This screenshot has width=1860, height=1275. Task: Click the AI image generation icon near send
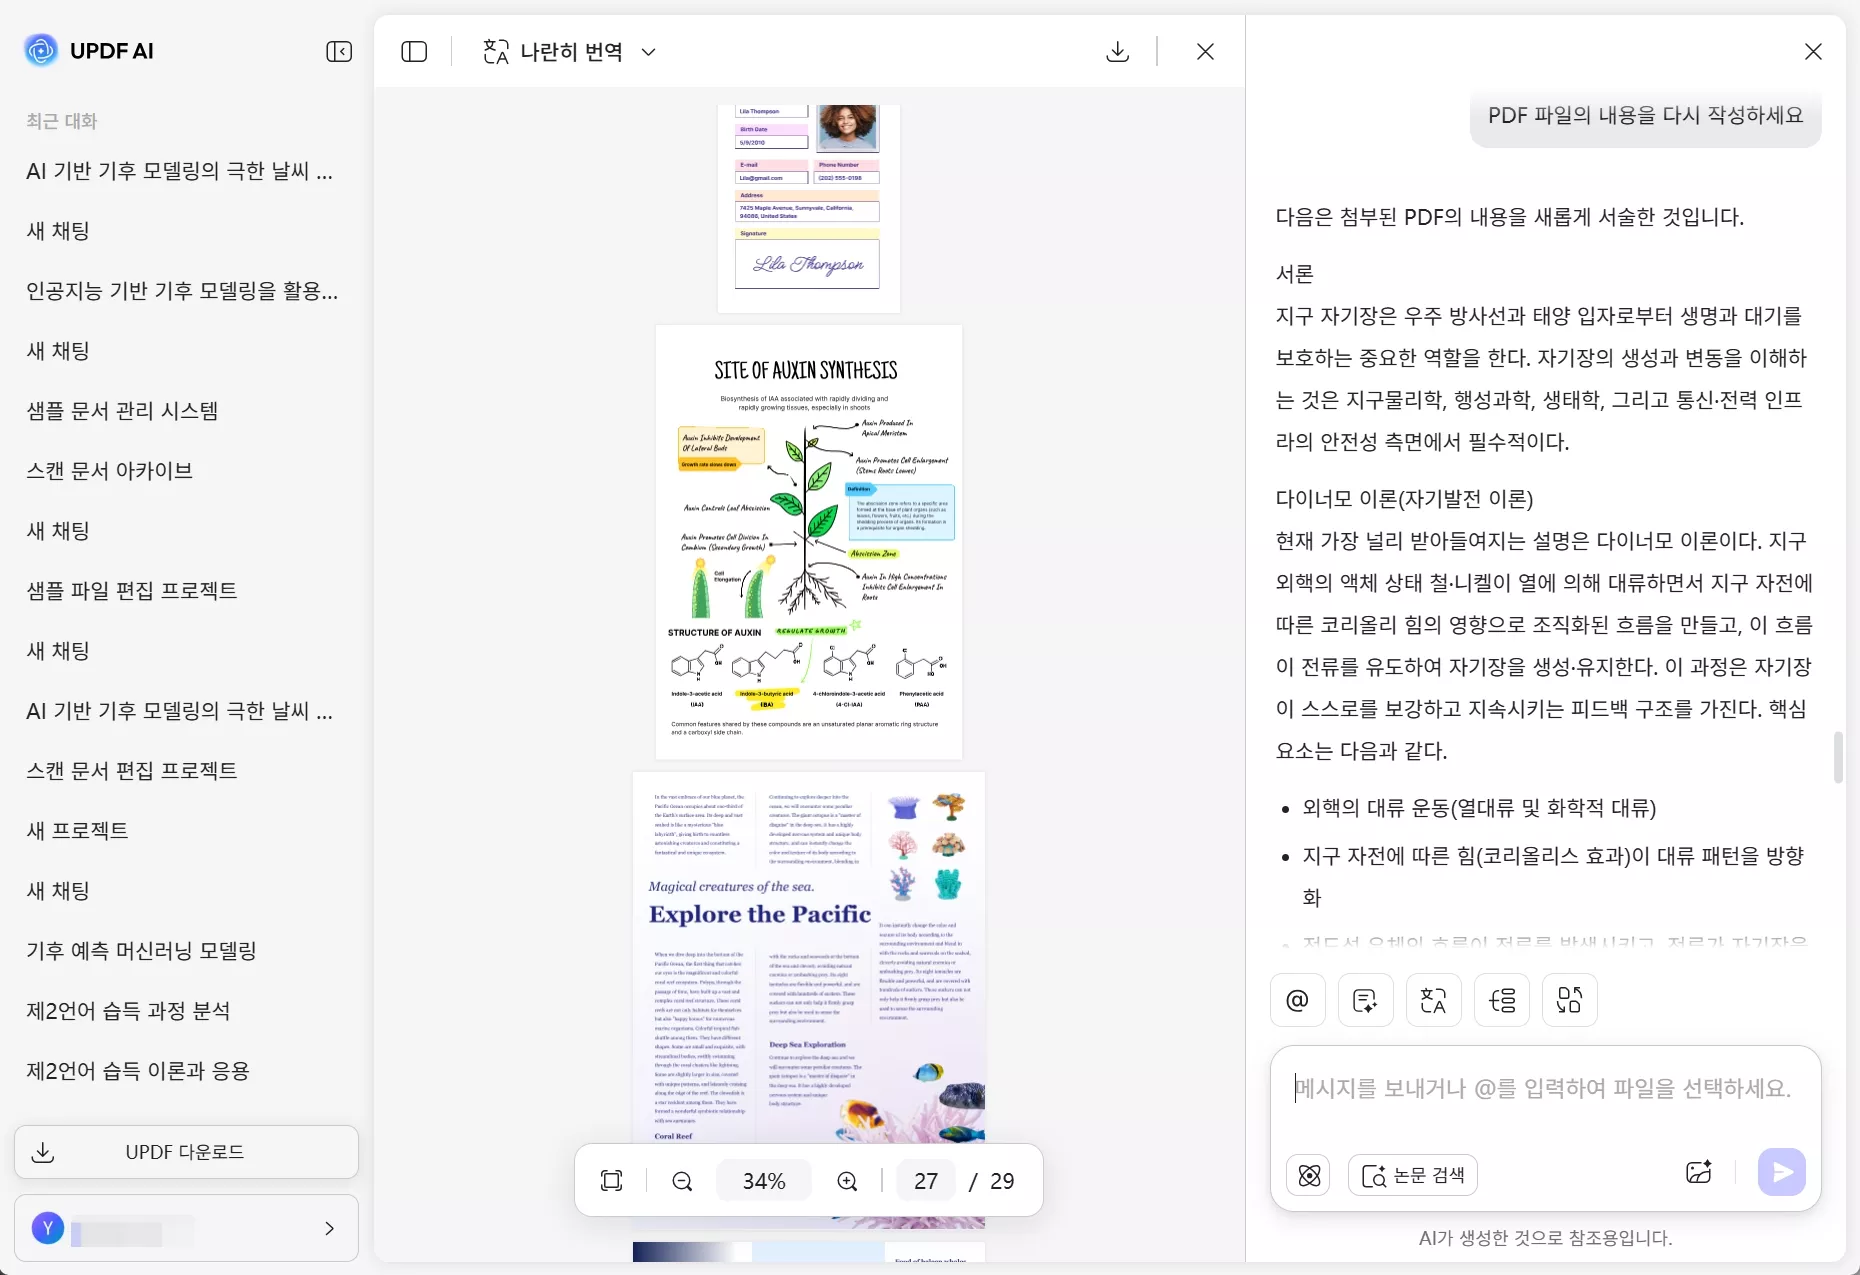1699,1172
